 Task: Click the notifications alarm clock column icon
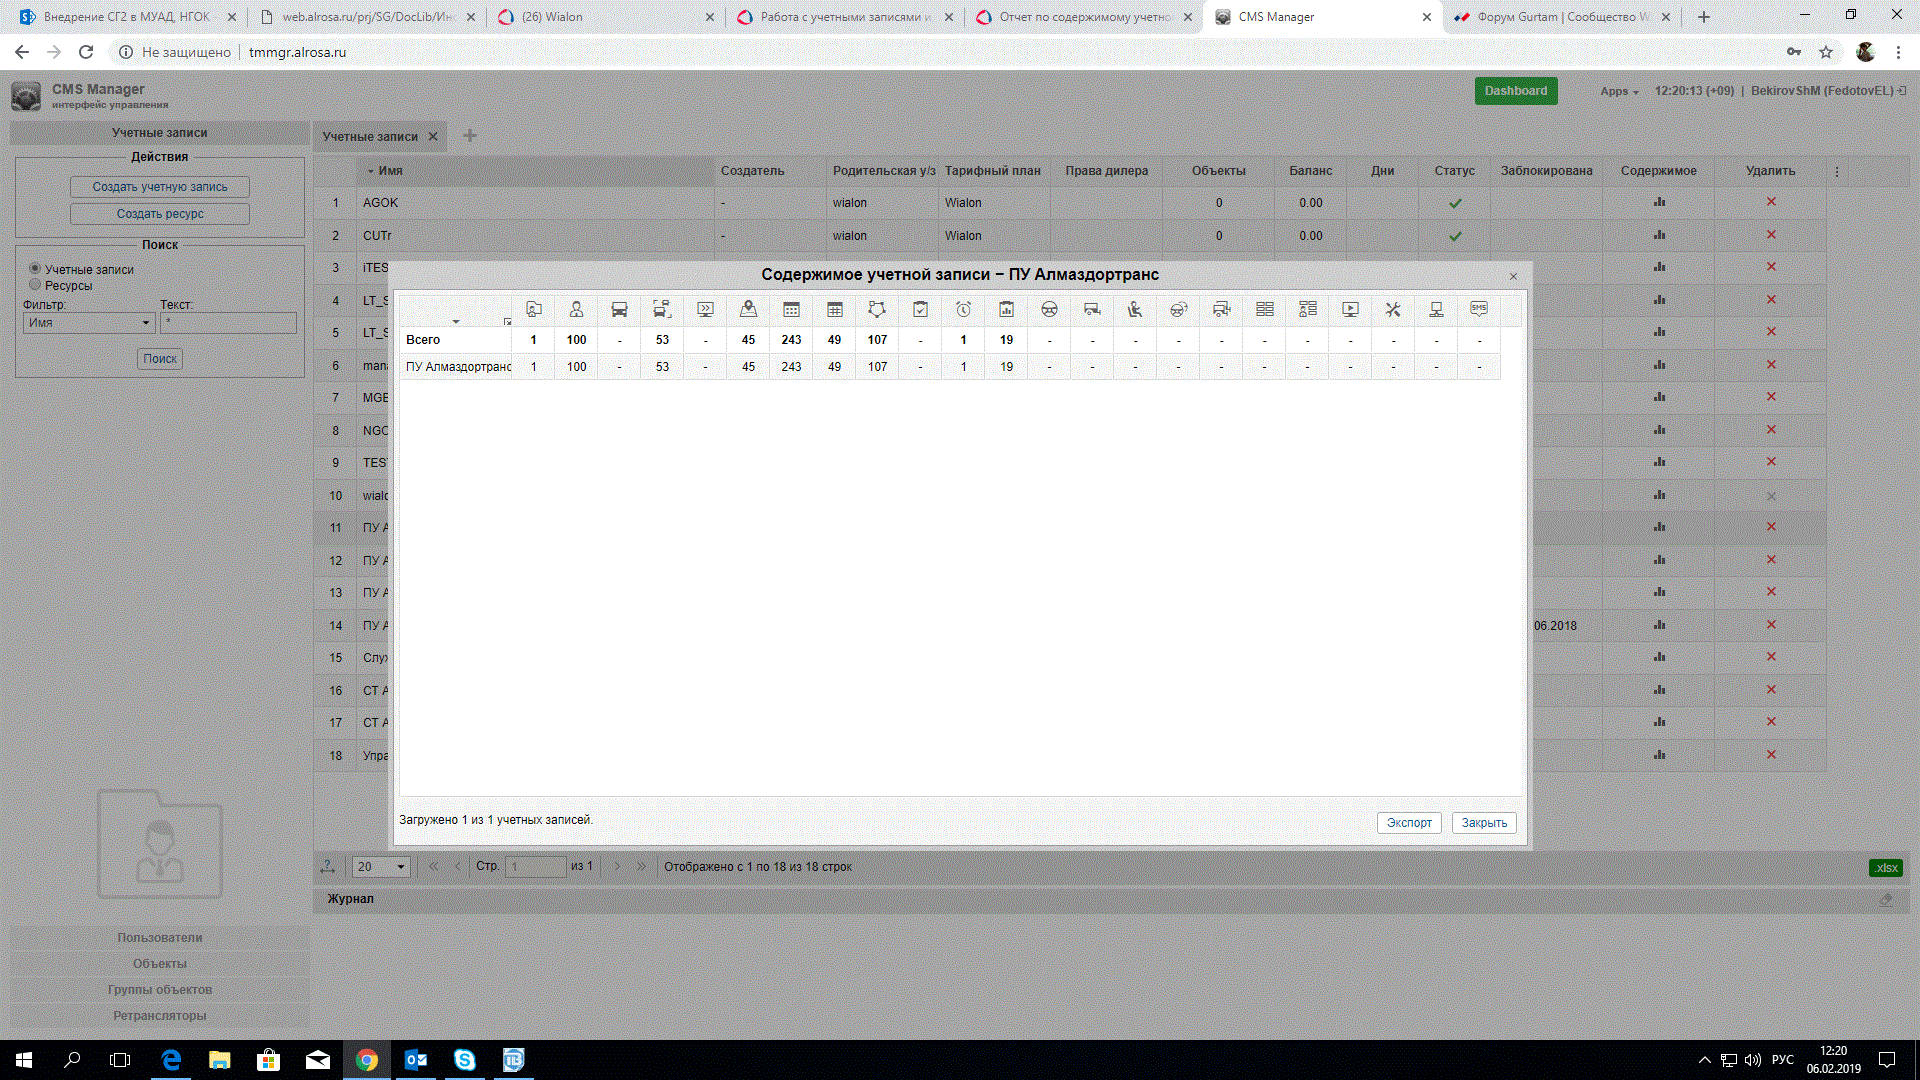coord(963,310)
